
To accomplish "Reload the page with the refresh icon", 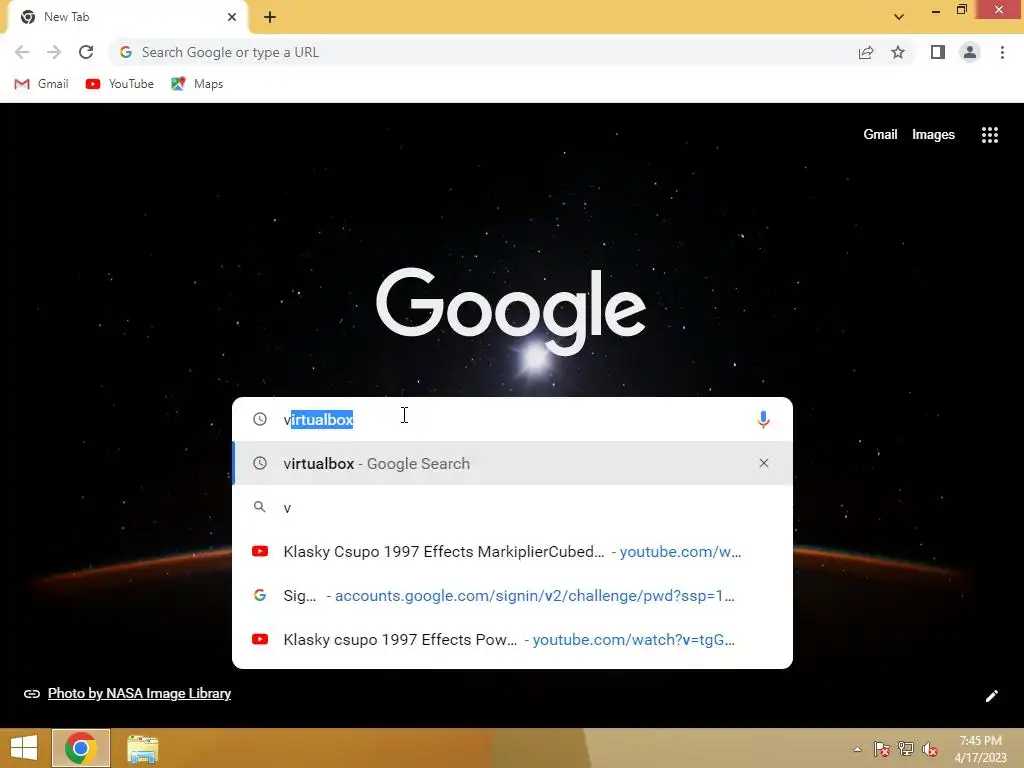I will [86, 52].
